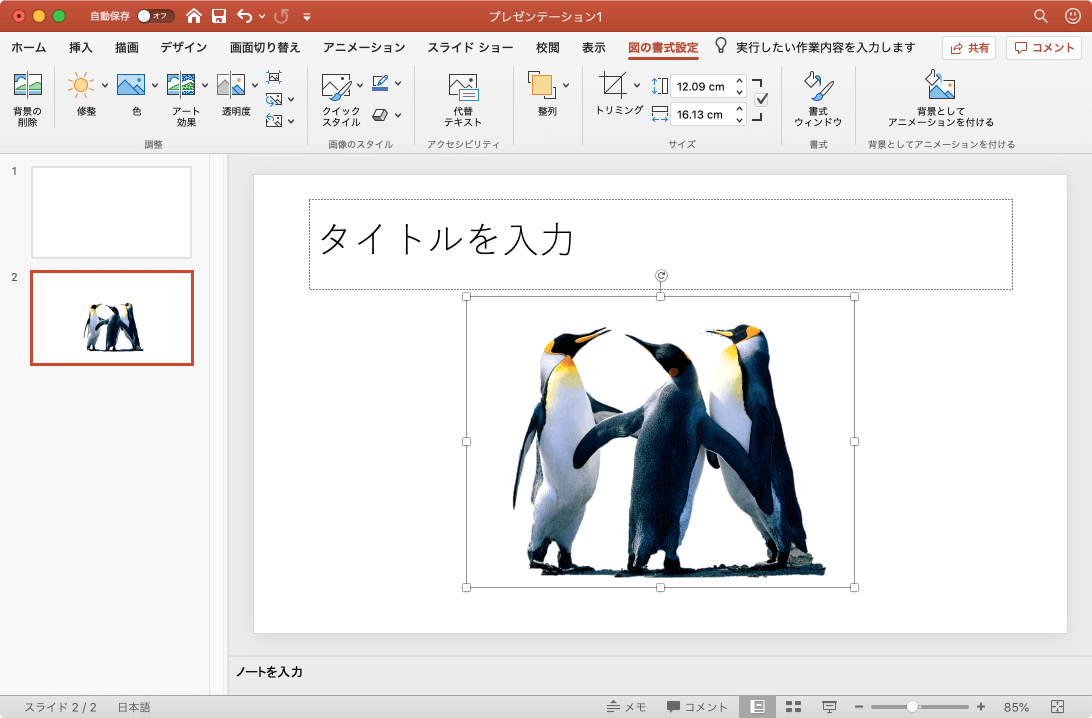Open the Format Pane (書式ウィンドウ) icon
Screen dimensions: 1092x718
(817, 88)
